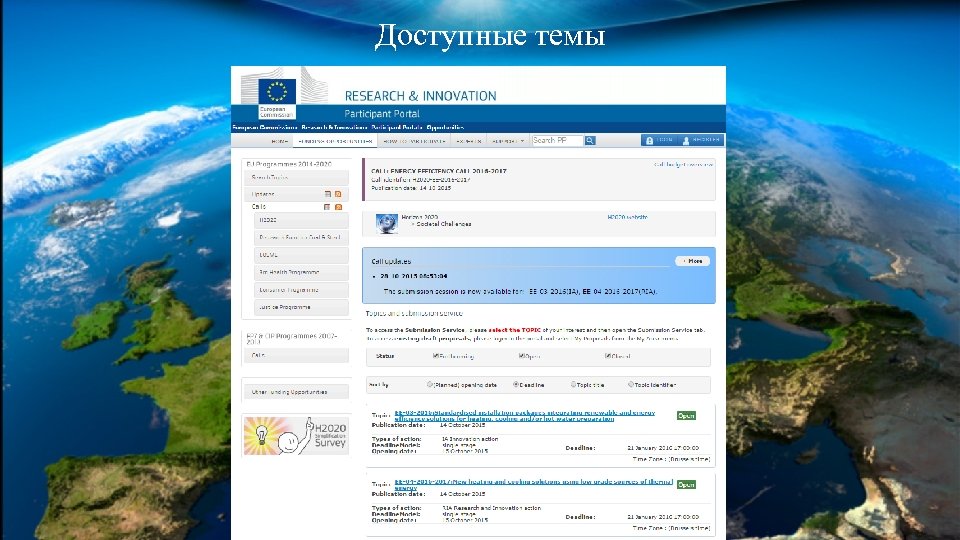Click the Search PP input field

[x=557, y=140]
